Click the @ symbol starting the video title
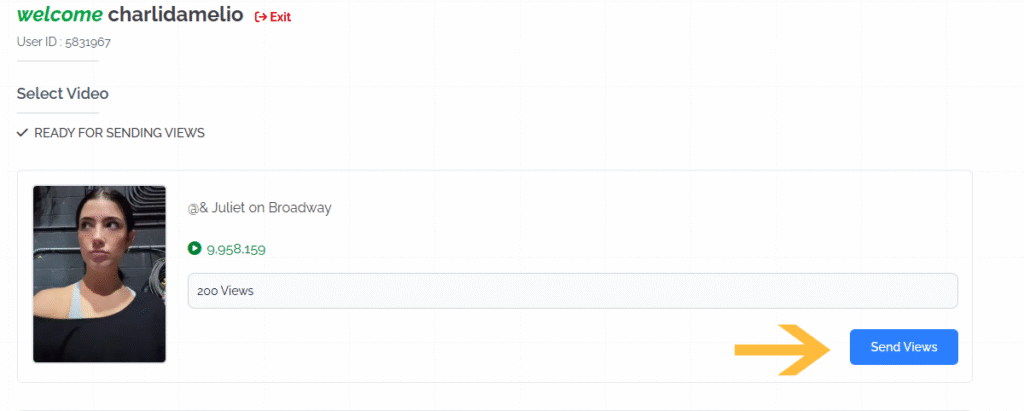 (x=193, y=208)
